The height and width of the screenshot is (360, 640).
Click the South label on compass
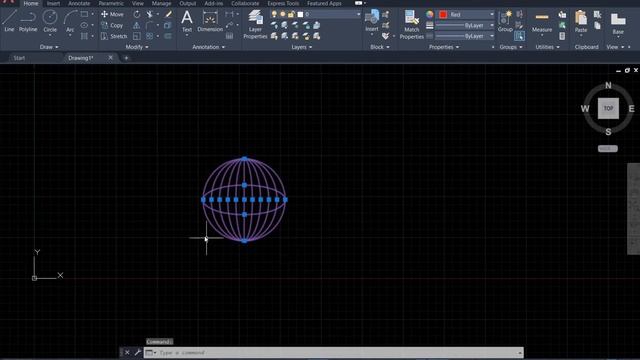[608, 132]
